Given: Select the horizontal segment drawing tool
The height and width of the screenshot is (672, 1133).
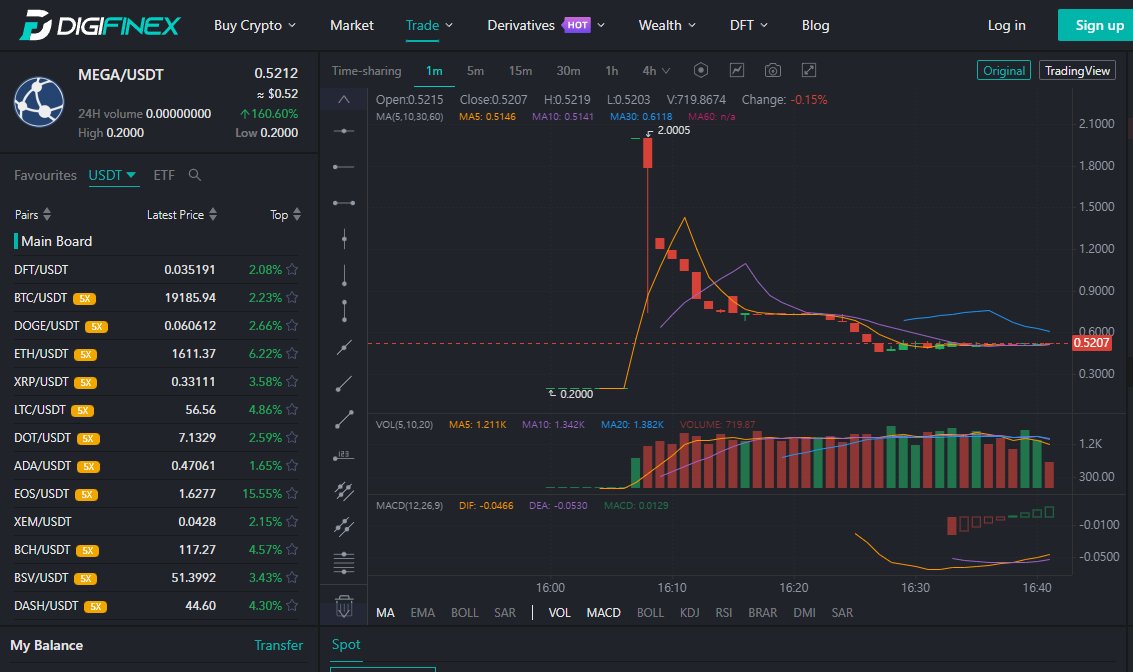Looking at the screenshot, I should tap(344, 203).
